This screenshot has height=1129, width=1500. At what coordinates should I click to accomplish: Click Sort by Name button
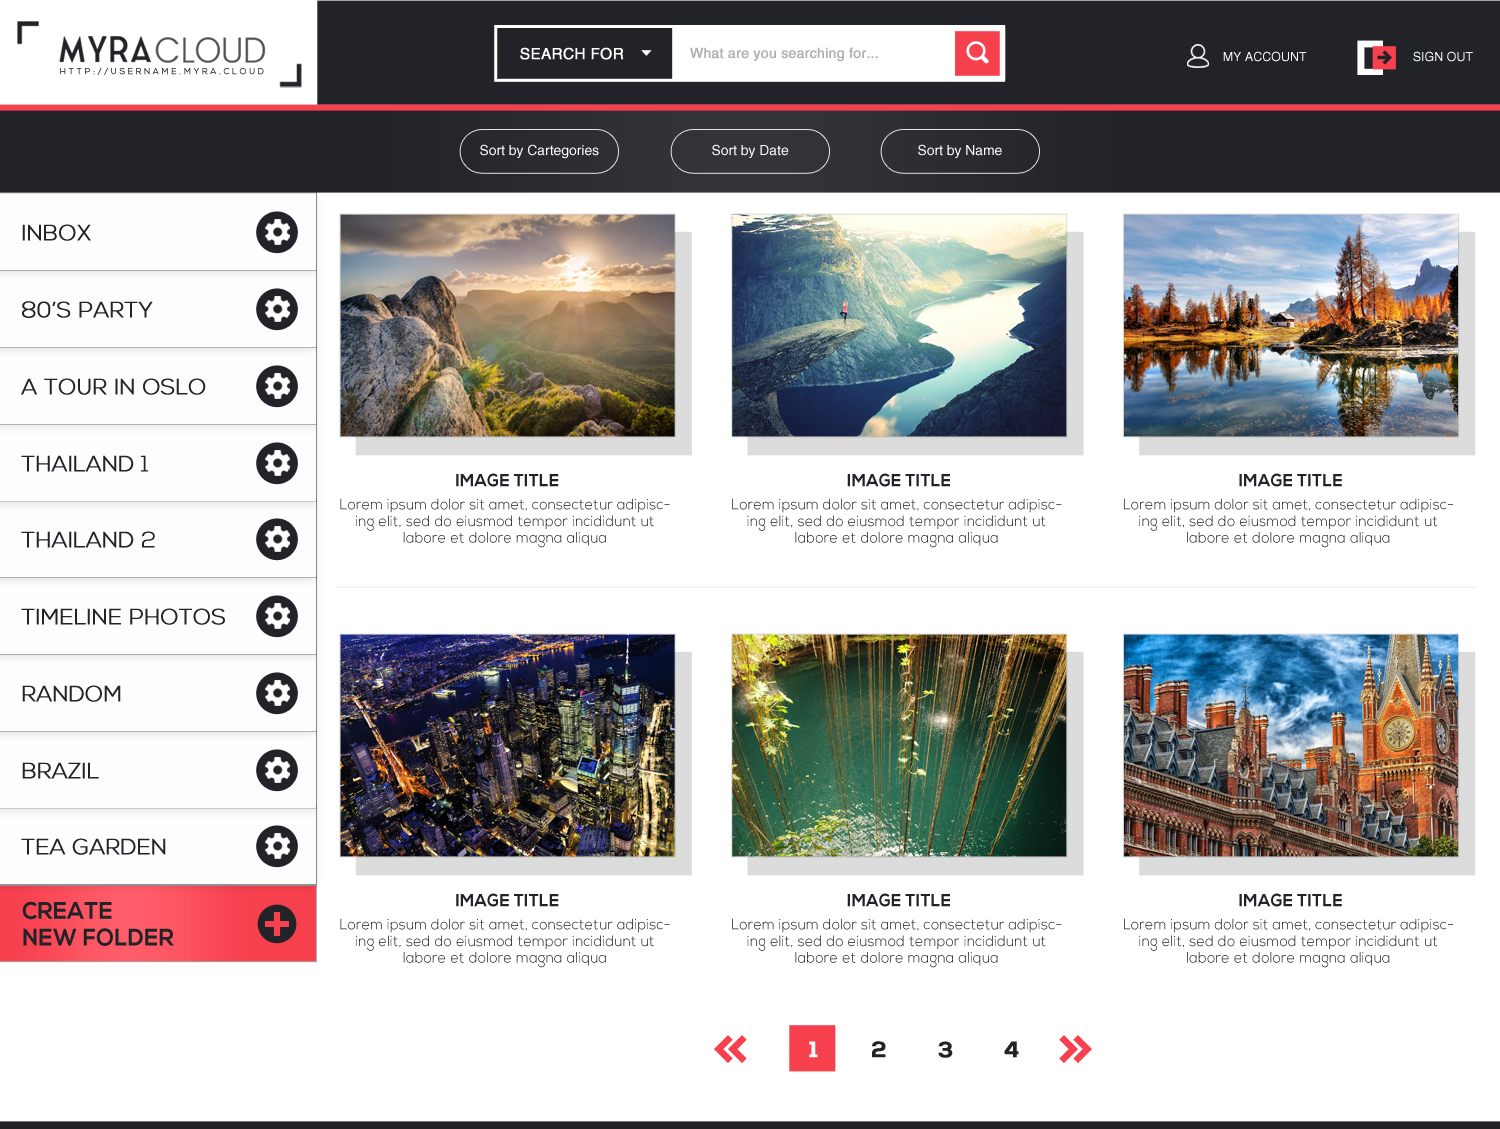960,151
